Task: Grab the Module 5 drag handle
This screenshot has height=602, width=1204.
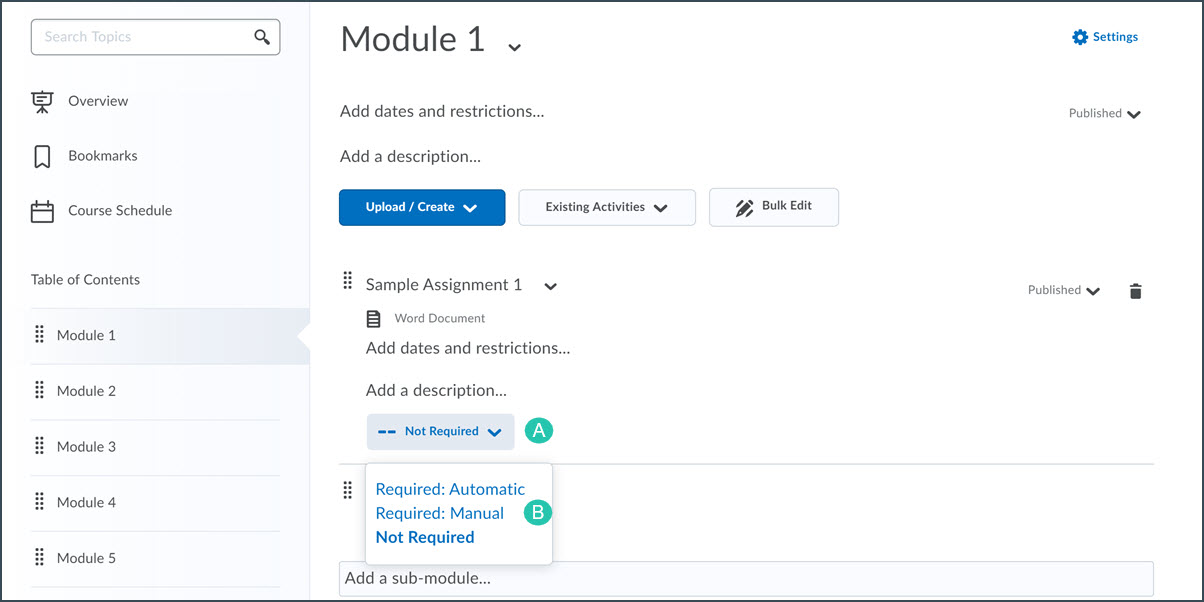Action: click(40, 558)
